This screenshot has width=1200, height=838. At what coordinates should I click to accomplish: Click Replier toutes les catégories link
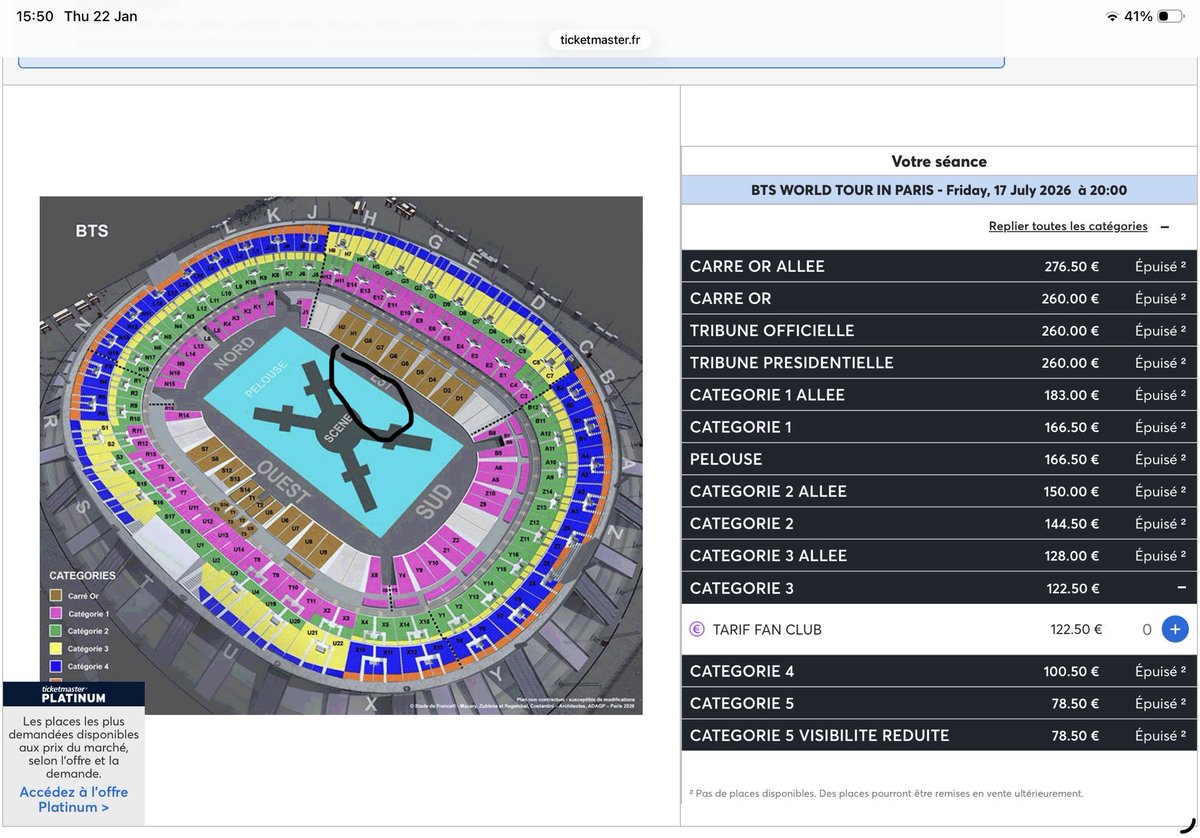(x=1068, y=226)
